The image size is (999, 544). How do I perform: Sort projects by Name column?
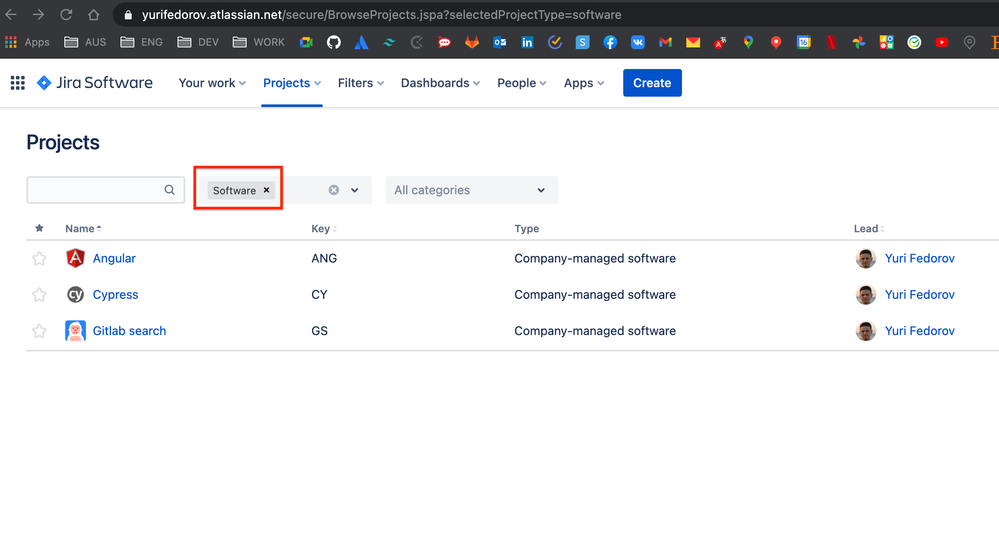[83, 228]
